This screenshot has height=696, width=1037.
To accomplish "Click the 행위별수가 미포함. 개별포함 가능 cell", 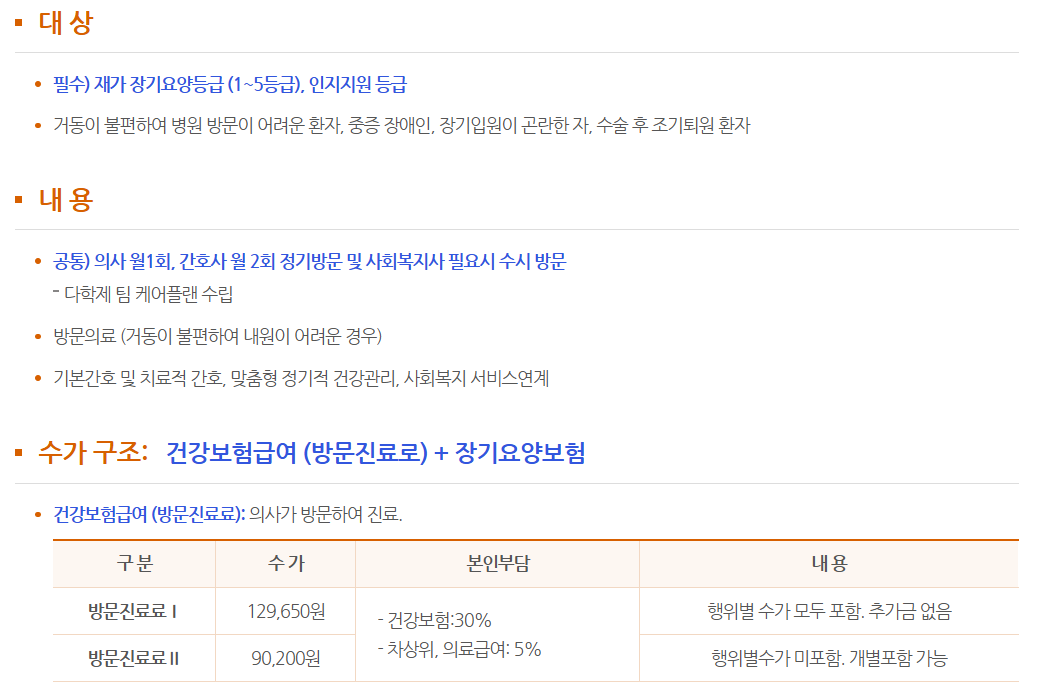I will click(x=829, y=658).
